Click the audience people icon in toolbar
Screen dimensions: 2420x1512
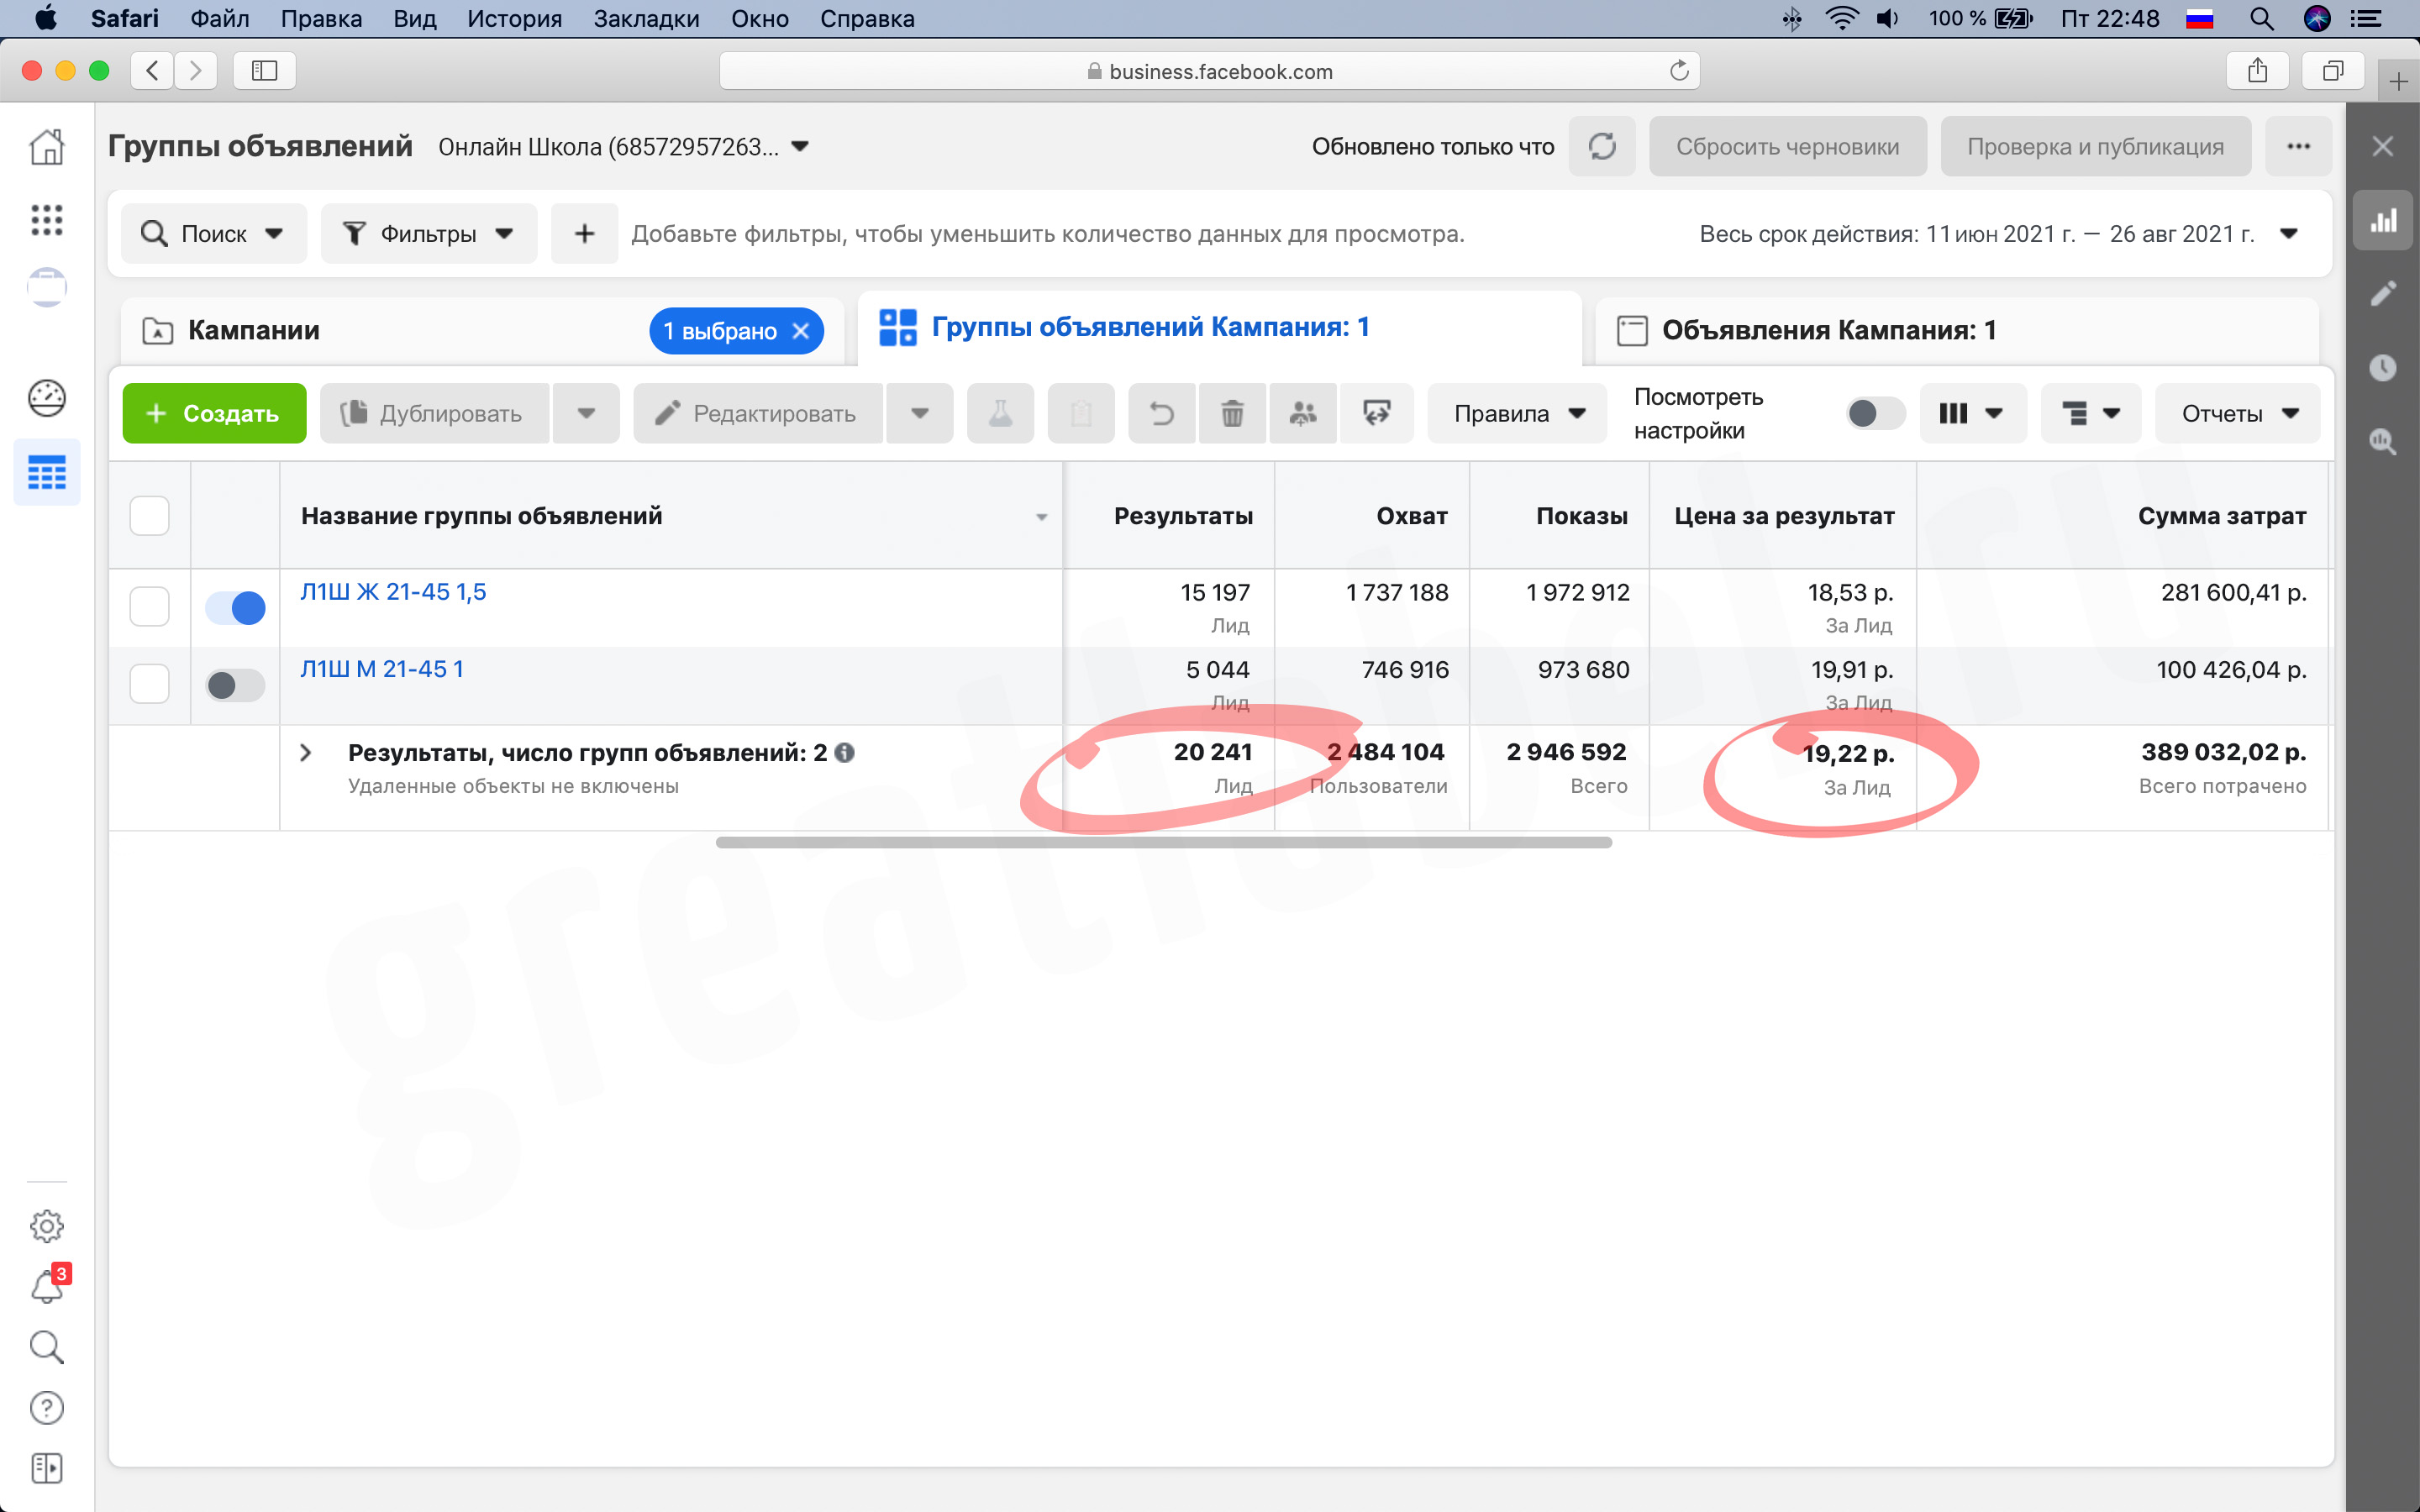(1303, 413)
